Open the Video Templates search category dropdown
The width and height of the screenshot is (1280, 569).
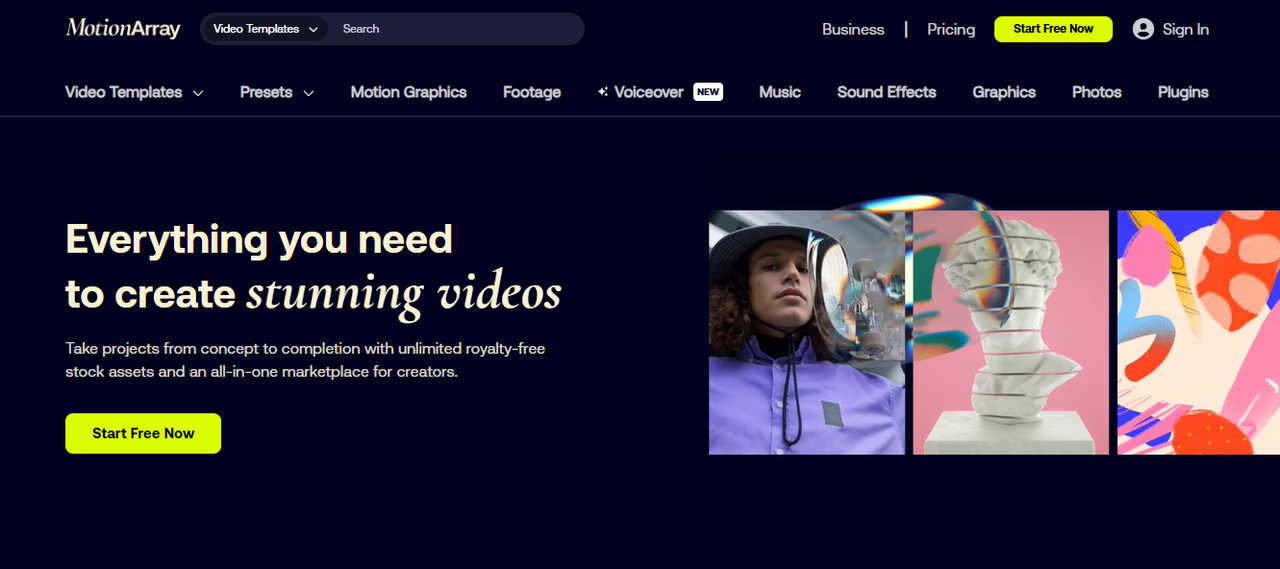tap(265, 29)
